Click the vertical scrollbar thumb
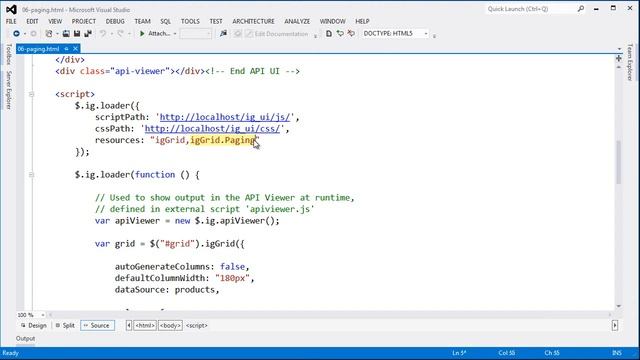This screenshot has width=640, height=360. click(619, 162)
